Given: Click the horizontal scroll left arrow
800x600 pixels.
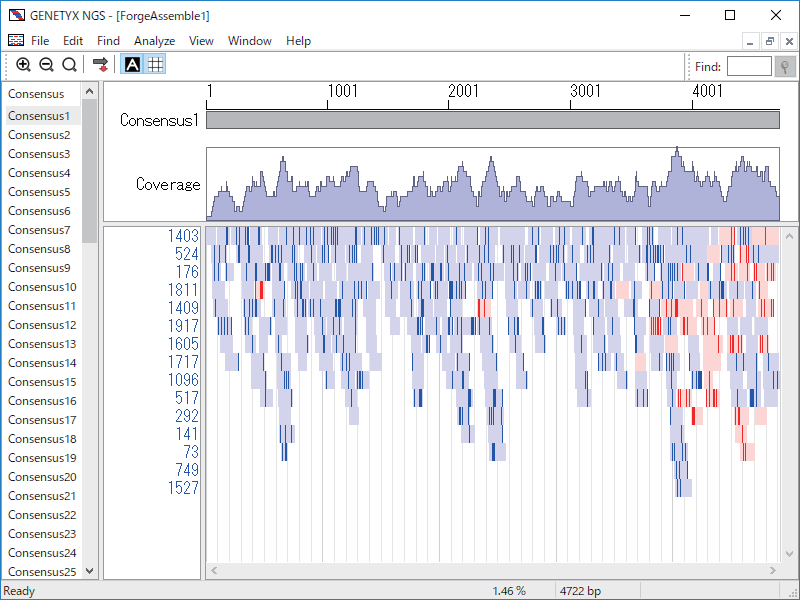Looking at the screenshot, I should 214,570.
